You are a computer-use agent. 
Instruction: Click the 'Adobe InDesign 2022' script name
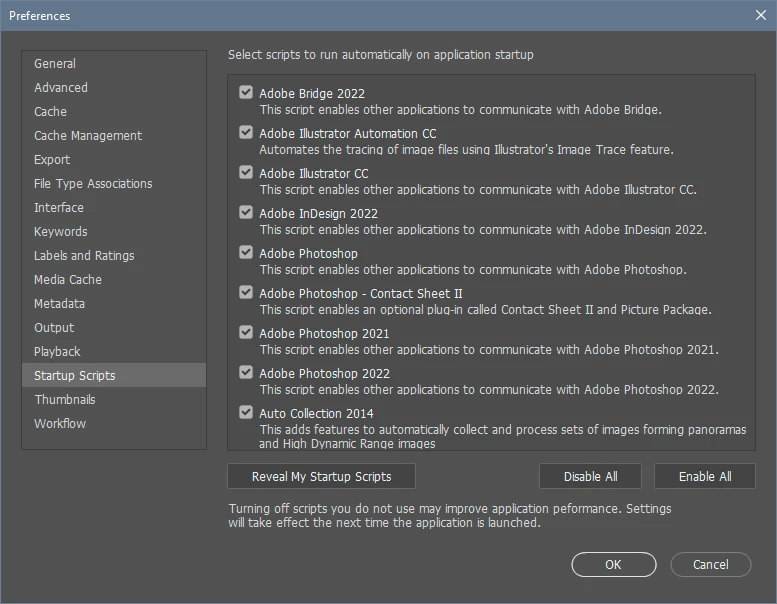[x=318, y=214]
